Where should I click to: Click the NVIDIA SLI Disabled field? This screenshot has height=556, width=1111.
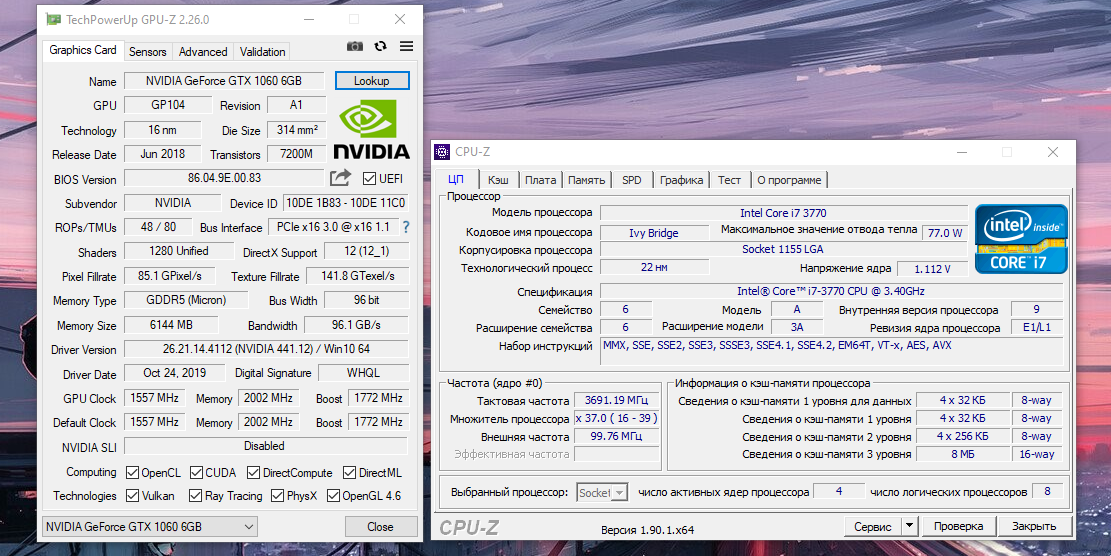click(266, 446)
